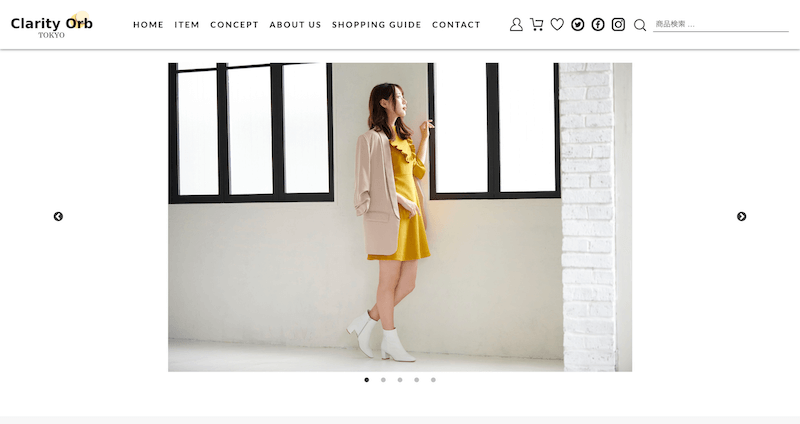Image resolution: width=800 pixels, height=424 pixels.
Task: Focus the product search input field
Action: coord(721,24)
